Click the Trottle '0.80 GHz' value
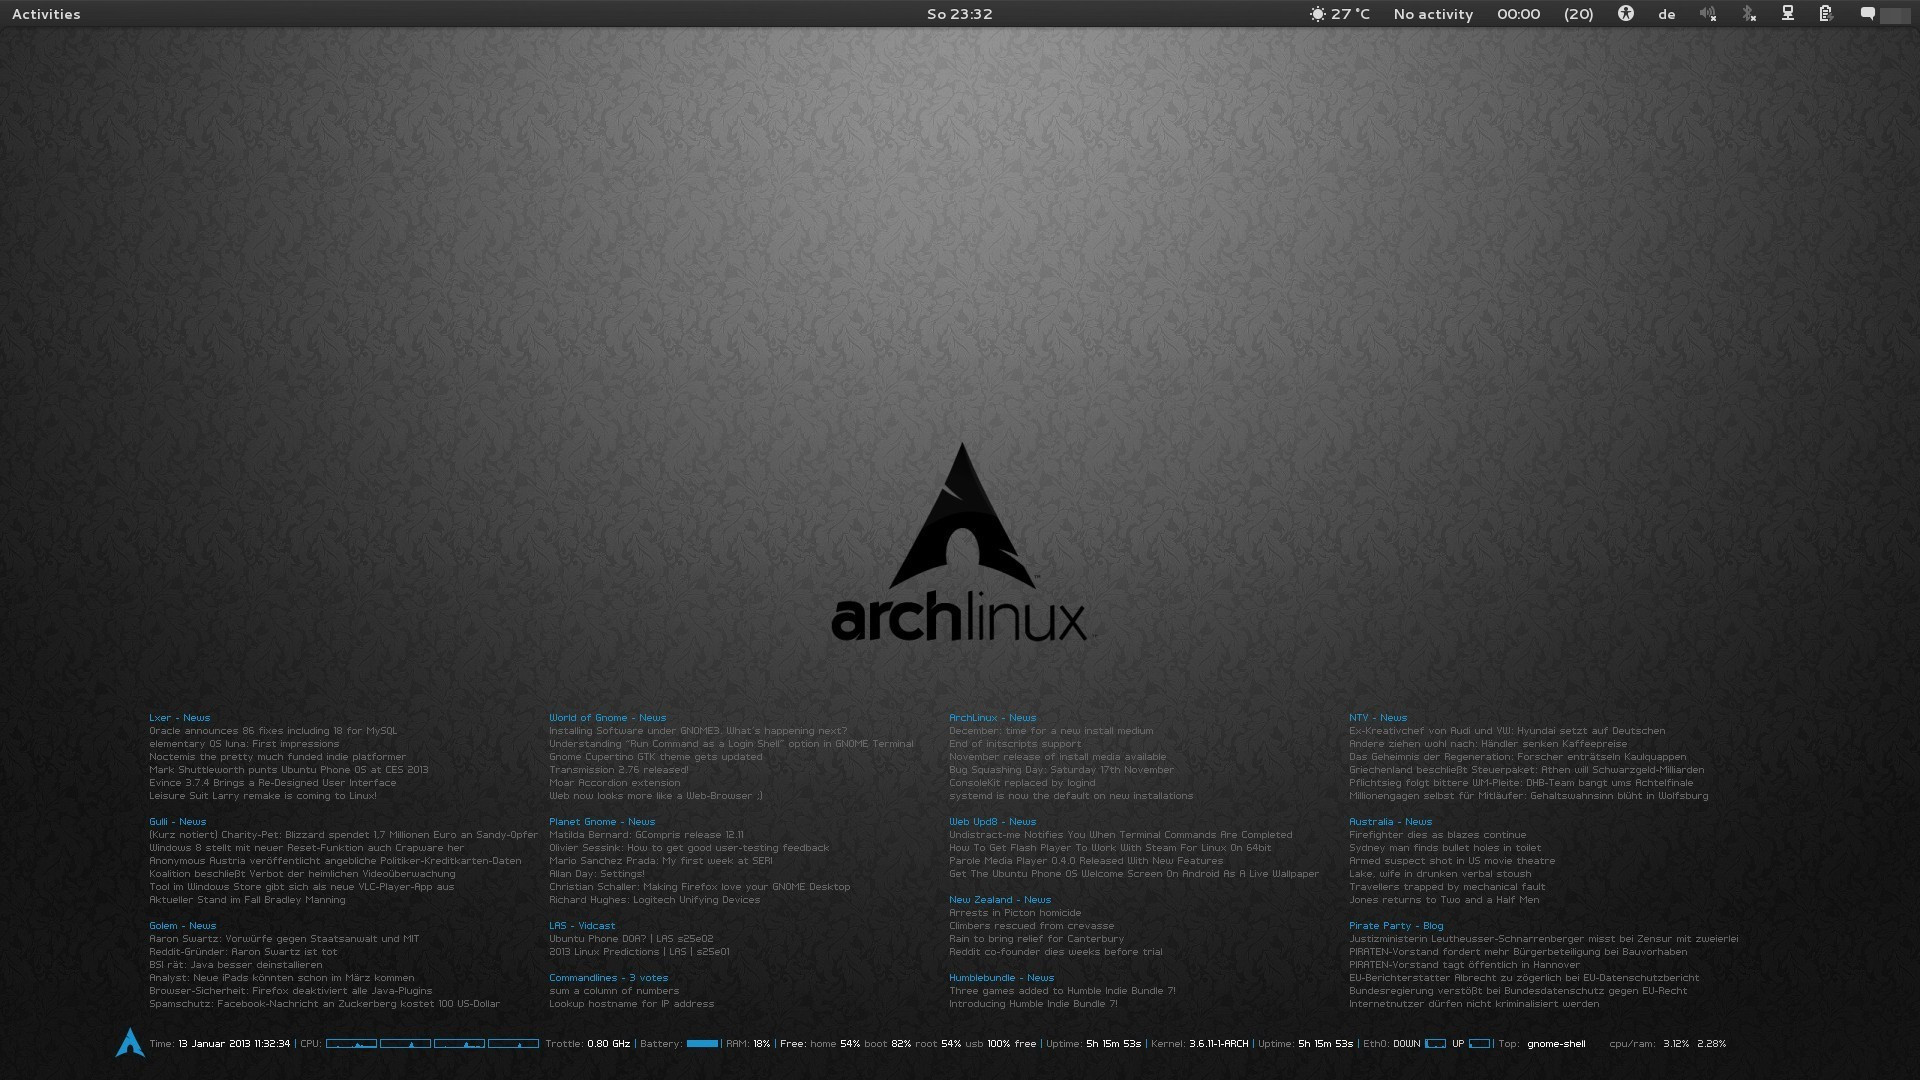 click(x=608, y=1043)
